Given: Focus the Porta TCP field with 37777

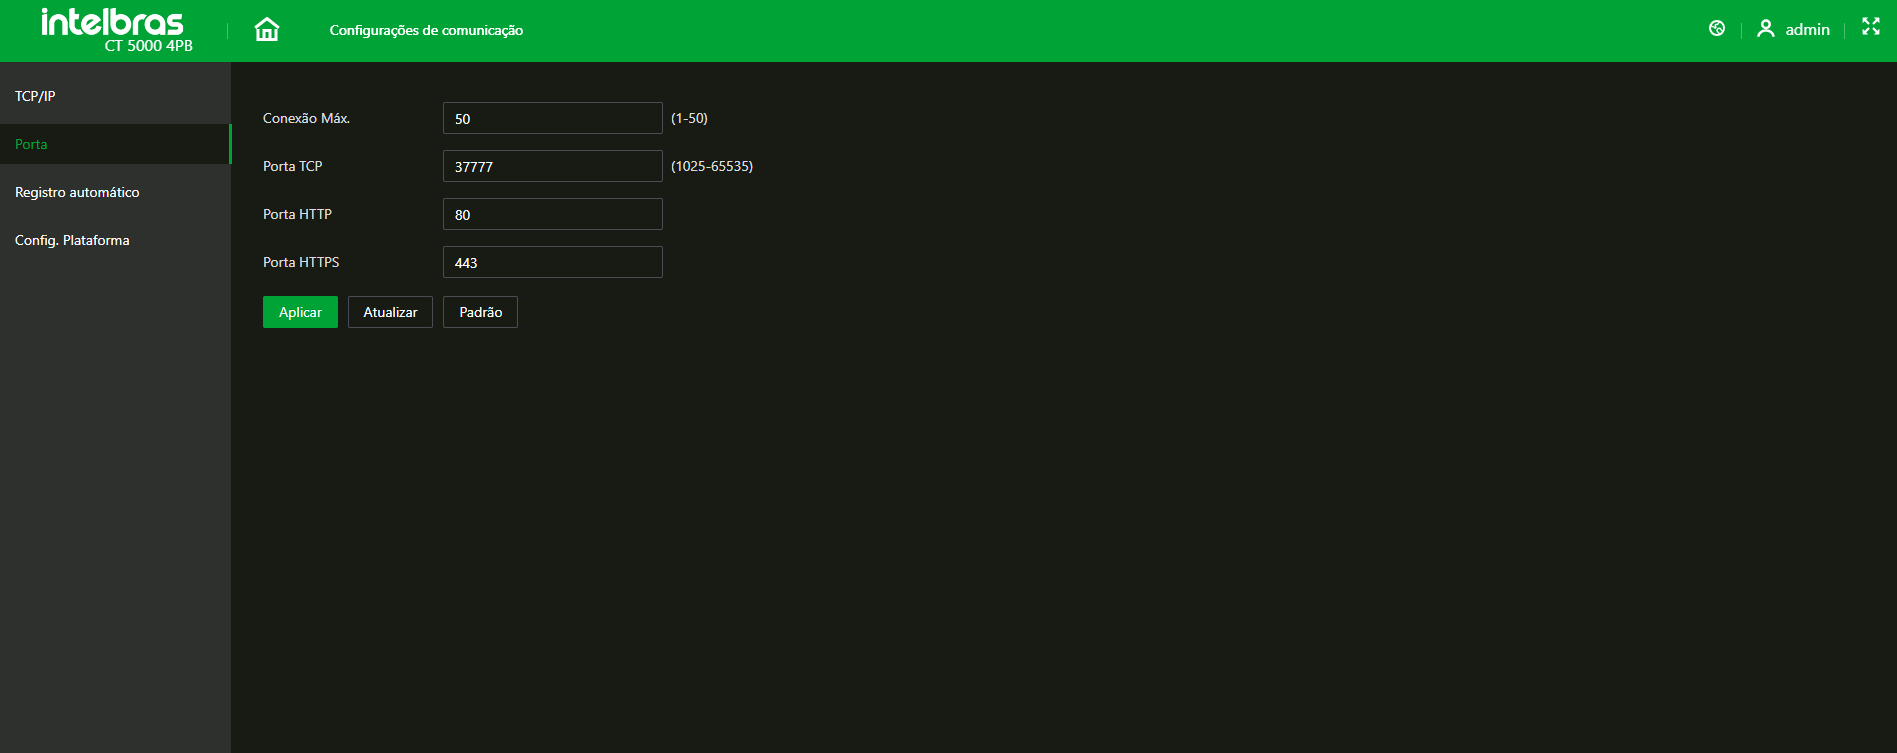Looking at the screenshot, I should pos(552,166).
